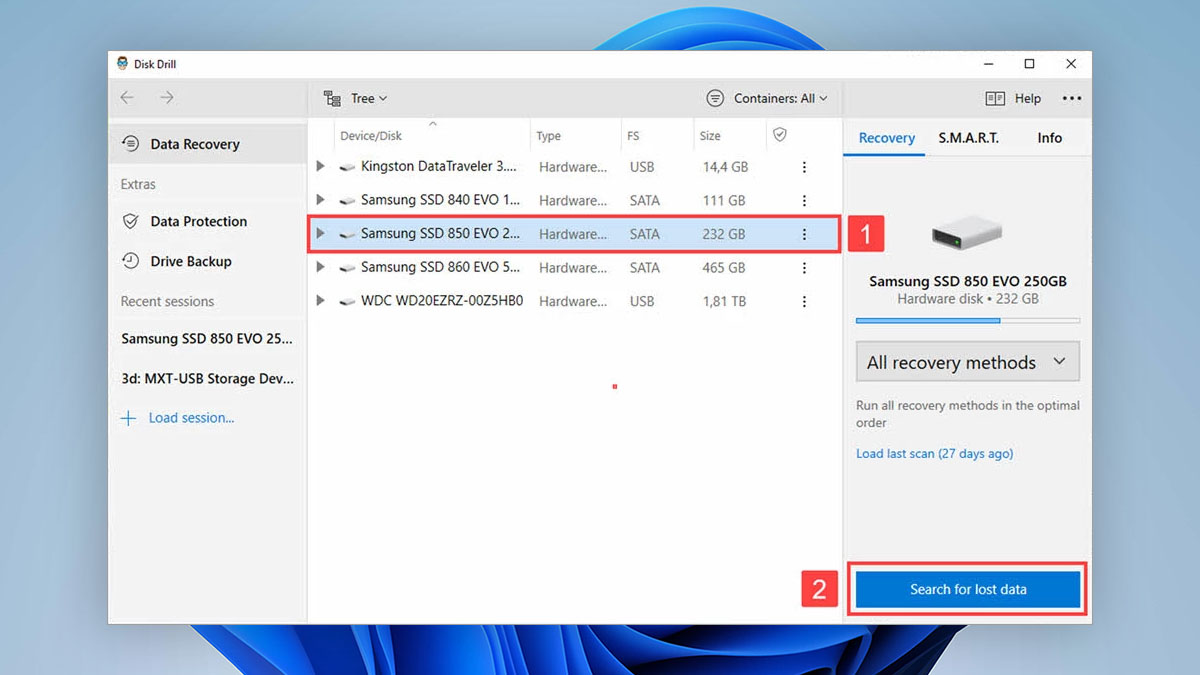Open the three-dot more options menu in toolbar
This screenshot has width=1200, height=675.
pyautogui.click(x=1072, y=98)
